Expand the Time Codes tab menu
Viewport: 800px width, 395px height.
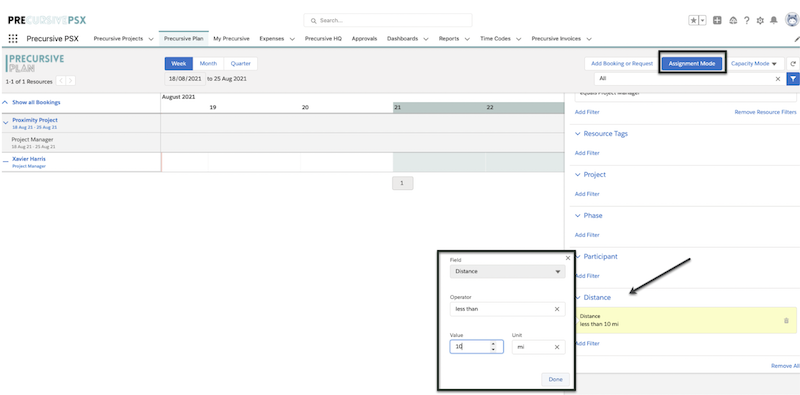(x=518, y=39)
